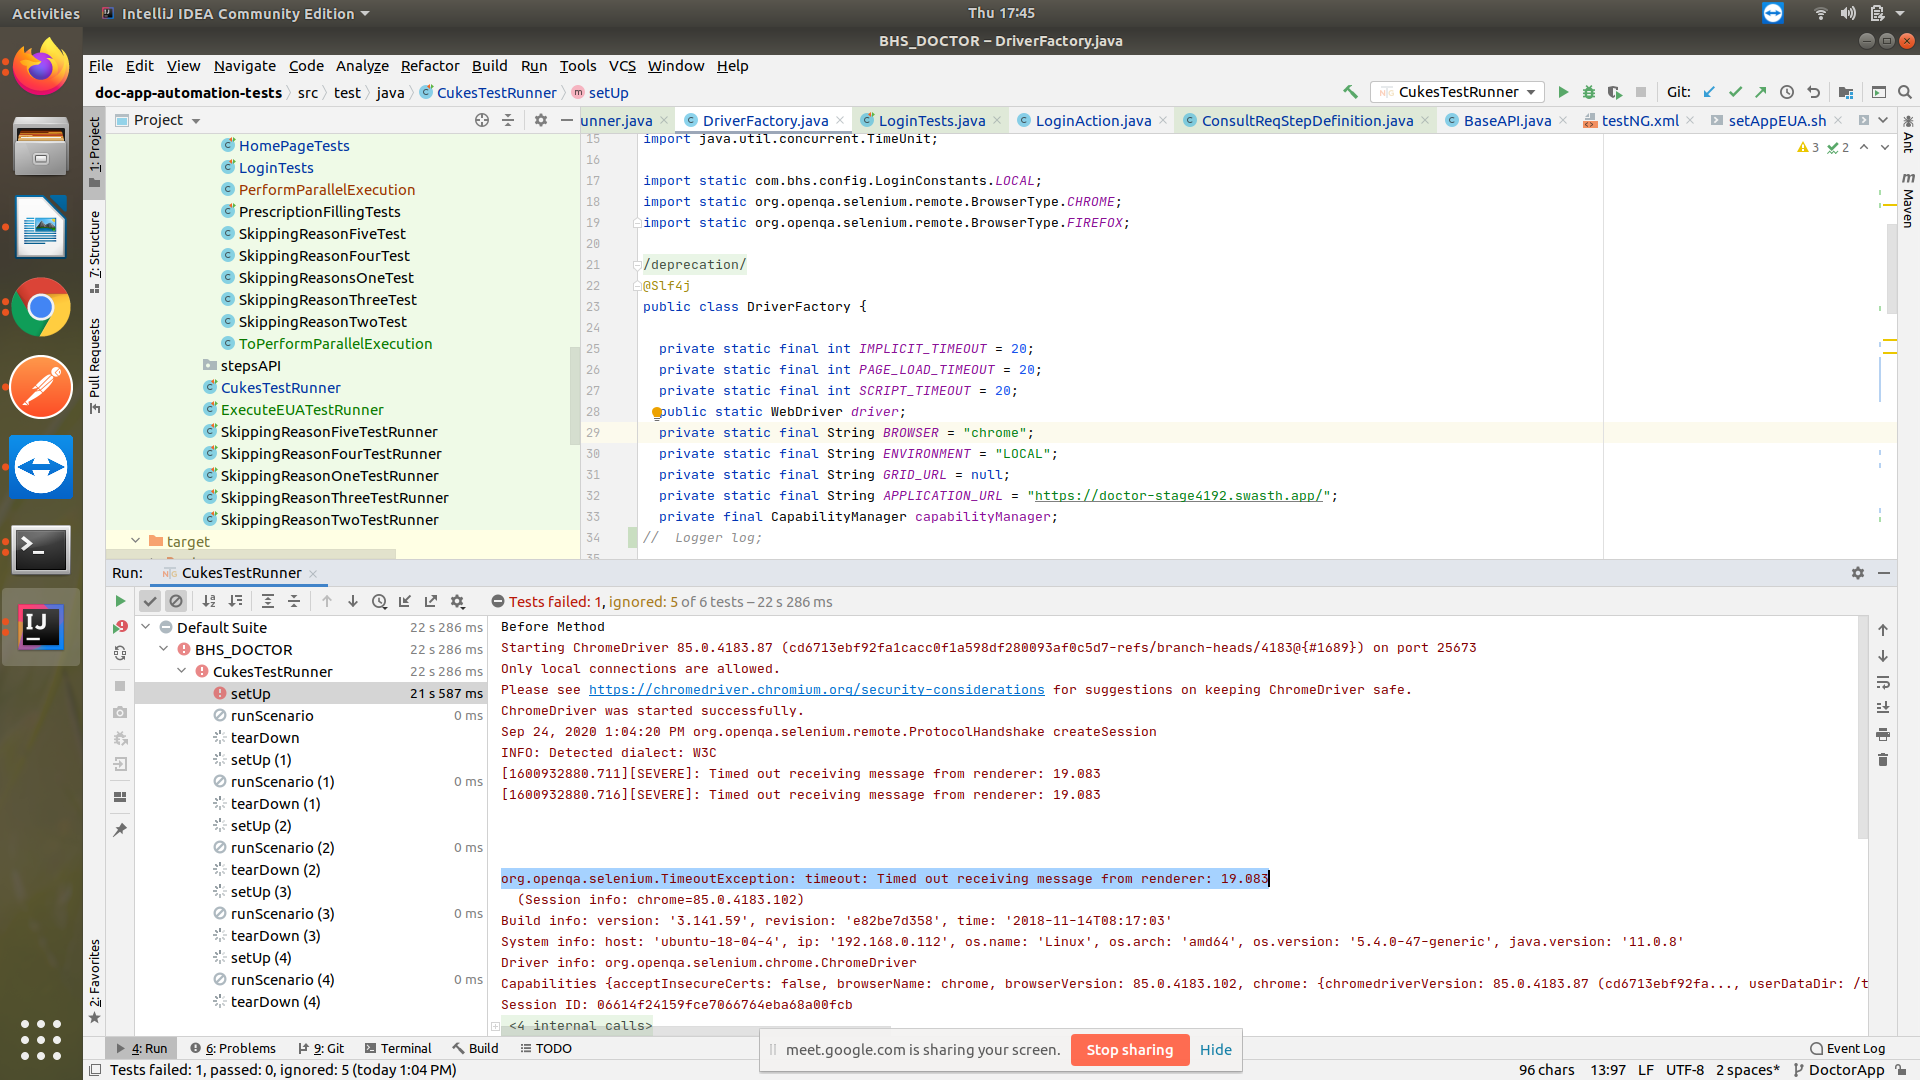
Task: Show hidden editor tabs dropdown
Action: (x=1884, y=120)
